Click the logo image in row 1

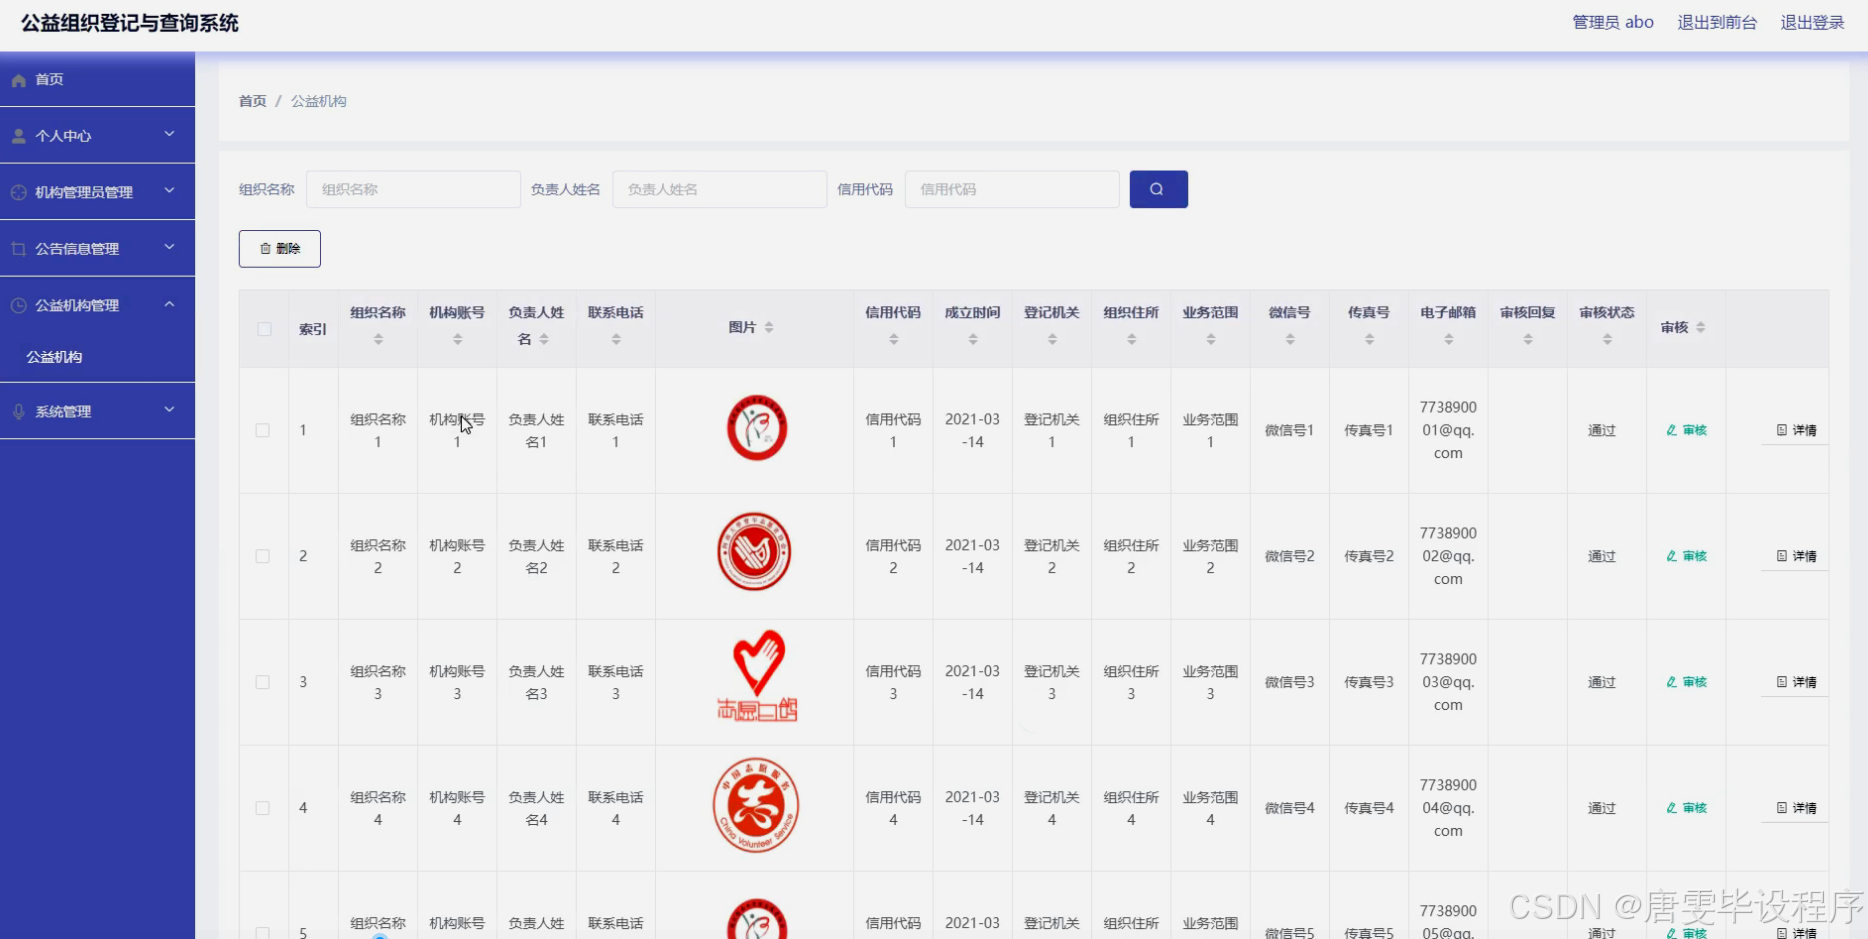point(756,428)
